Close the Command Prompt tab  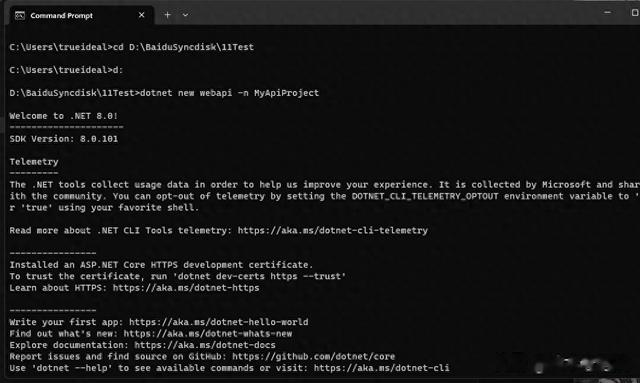[x=141, y=15]
